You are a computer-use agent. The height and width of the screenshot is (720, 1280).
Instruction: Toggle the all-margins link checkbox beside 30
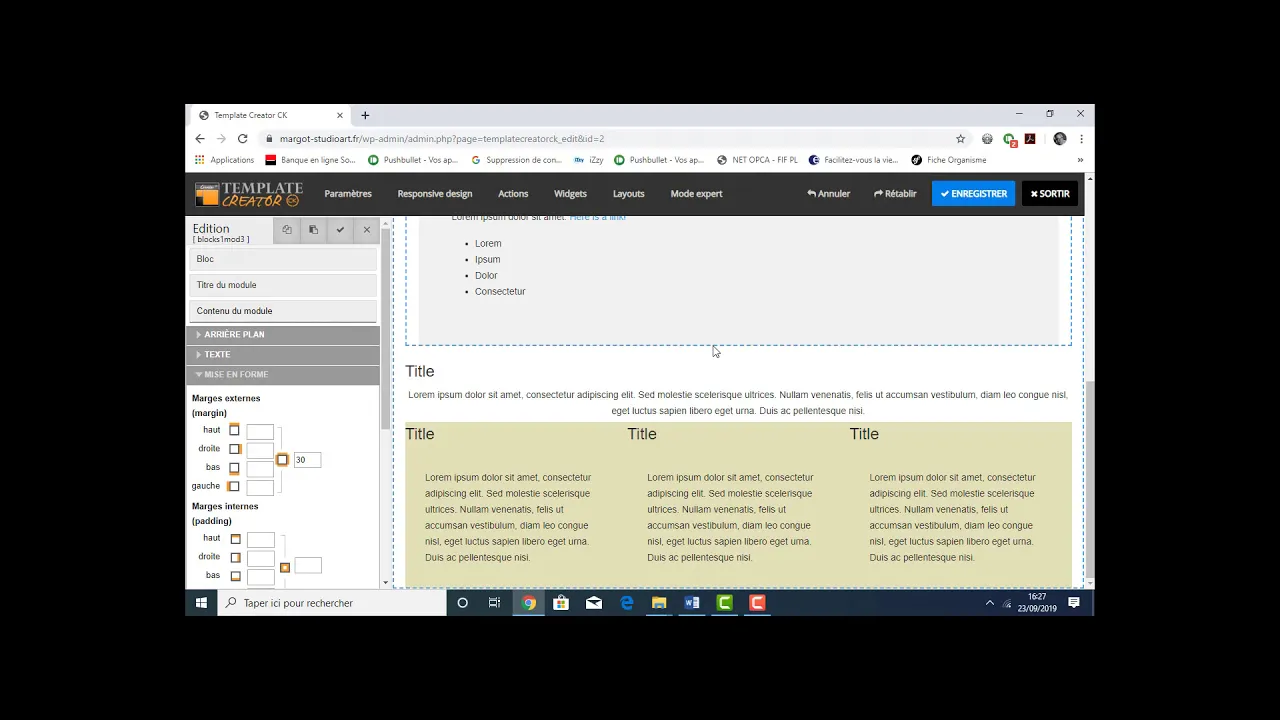(282, 460)
